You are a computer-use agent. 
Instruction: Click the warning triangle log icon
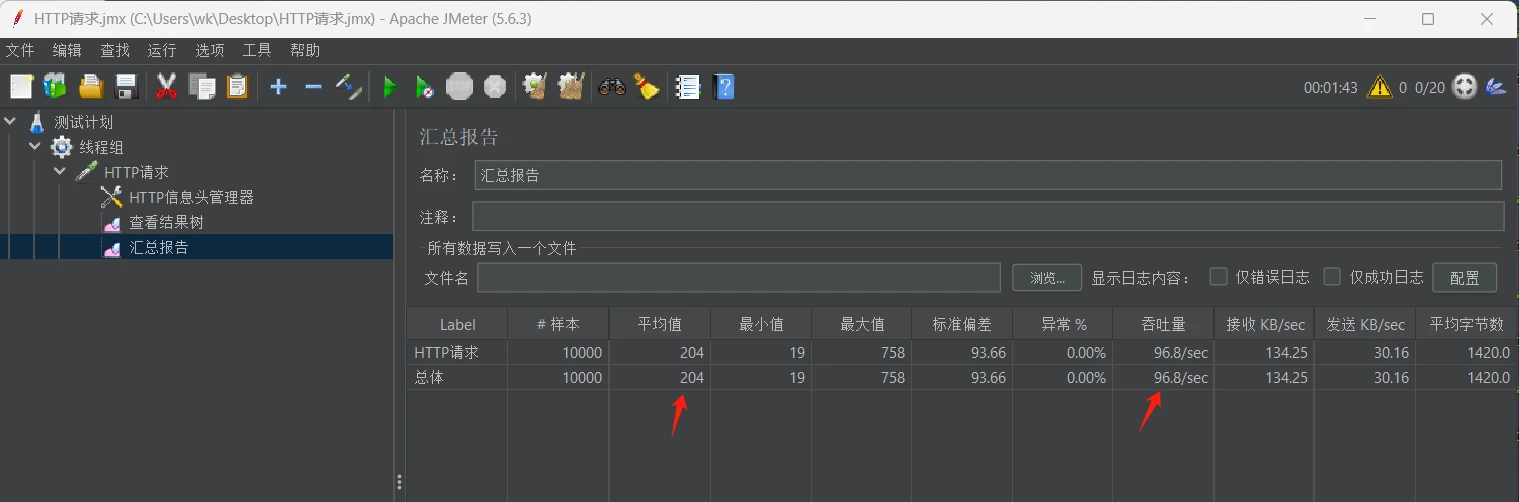click(1380, 87)
